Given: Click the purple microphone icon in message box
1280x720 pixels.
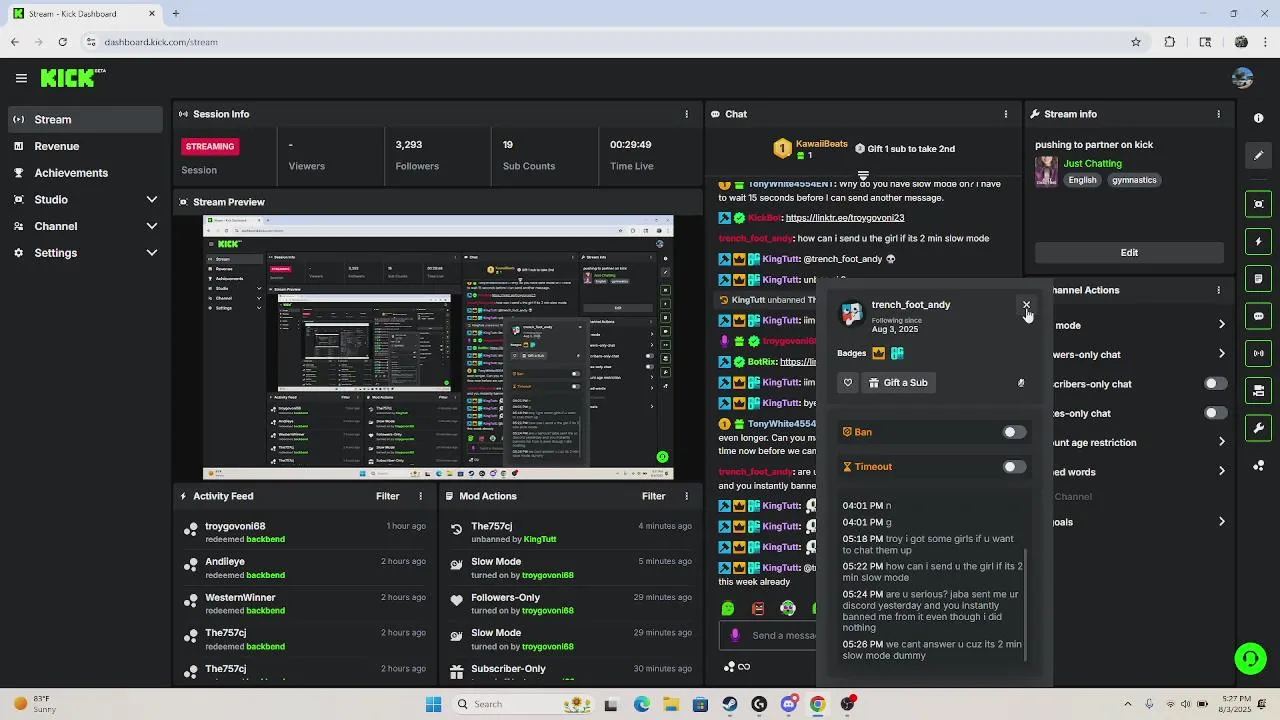Looking at the screenshot, I should click(x=735, y=635).
